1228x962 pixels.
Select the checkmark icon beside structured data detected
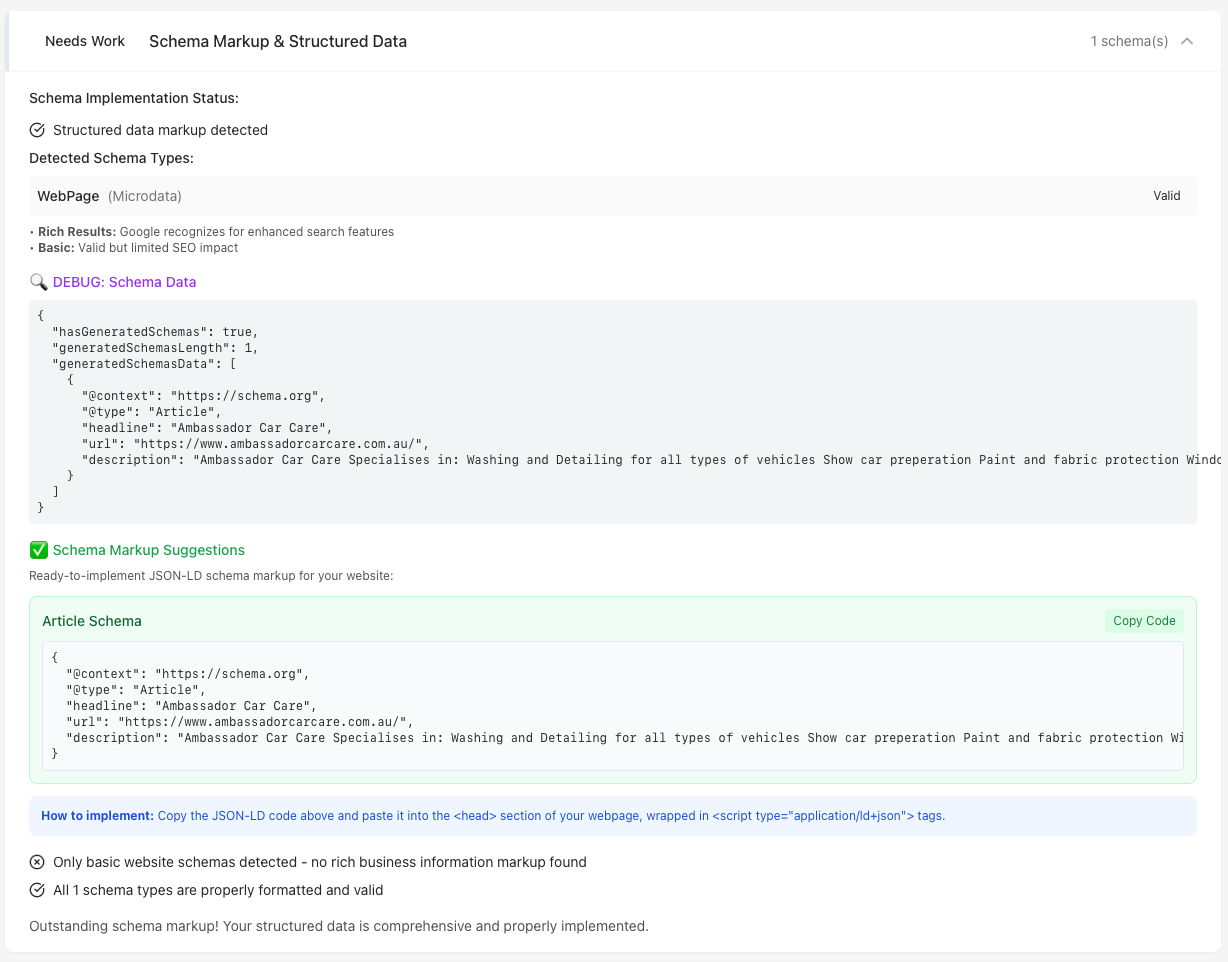click(x=37, y=130)
